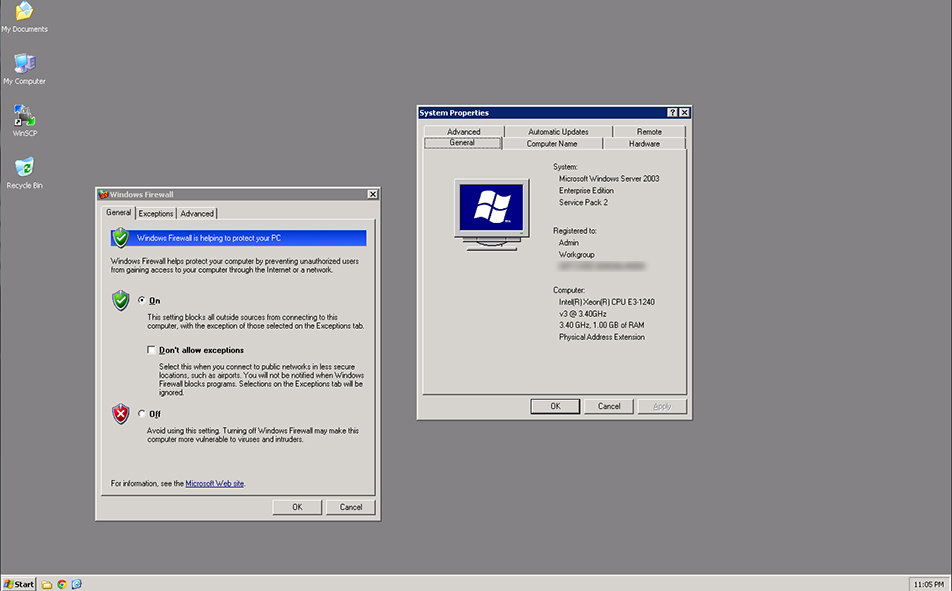This screenshot has width=952, height=591.
Task: Select the On radio button in Windows Firewall
Action: pyautogui.click(x=141, y=300)
